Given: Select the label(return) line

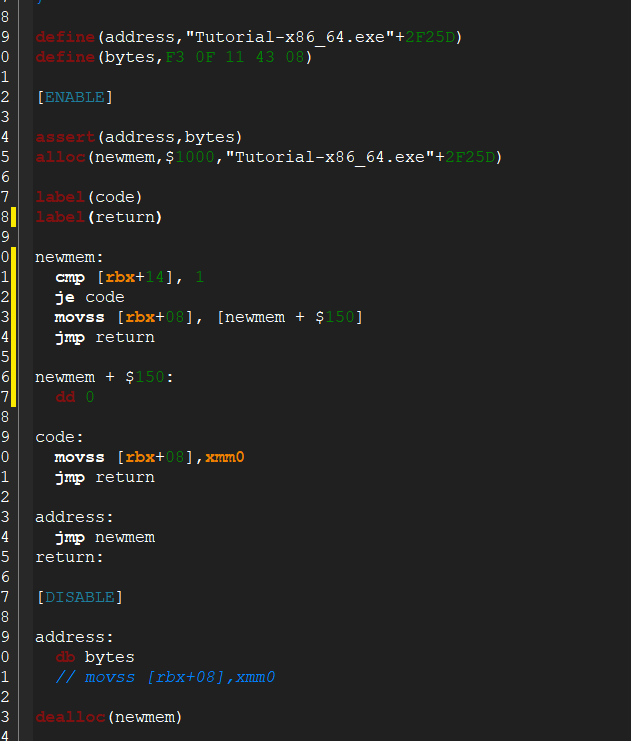Looking at the screenshot, I should pos(98,217).
